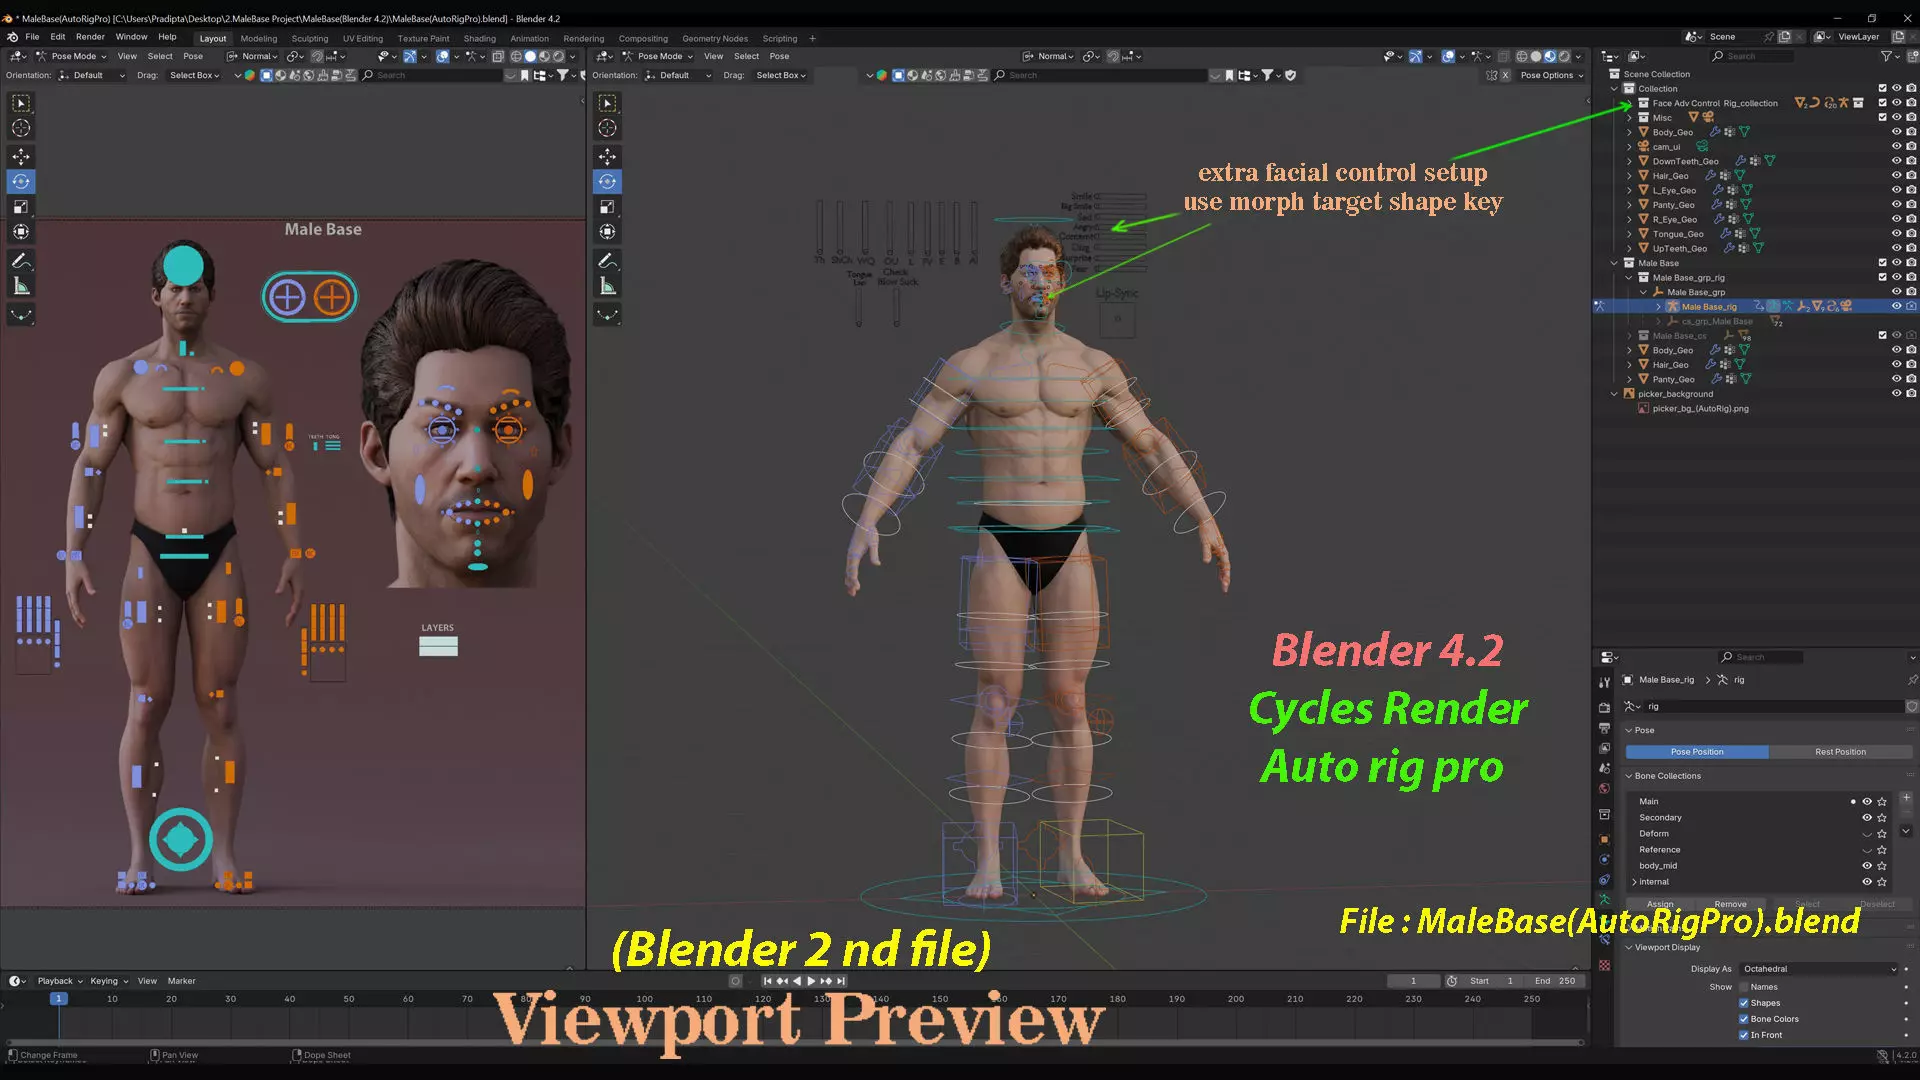The height and width of the screenshot is (1080, 1920).
Task: Open the File menu
Action: click(x=32, y=37)
